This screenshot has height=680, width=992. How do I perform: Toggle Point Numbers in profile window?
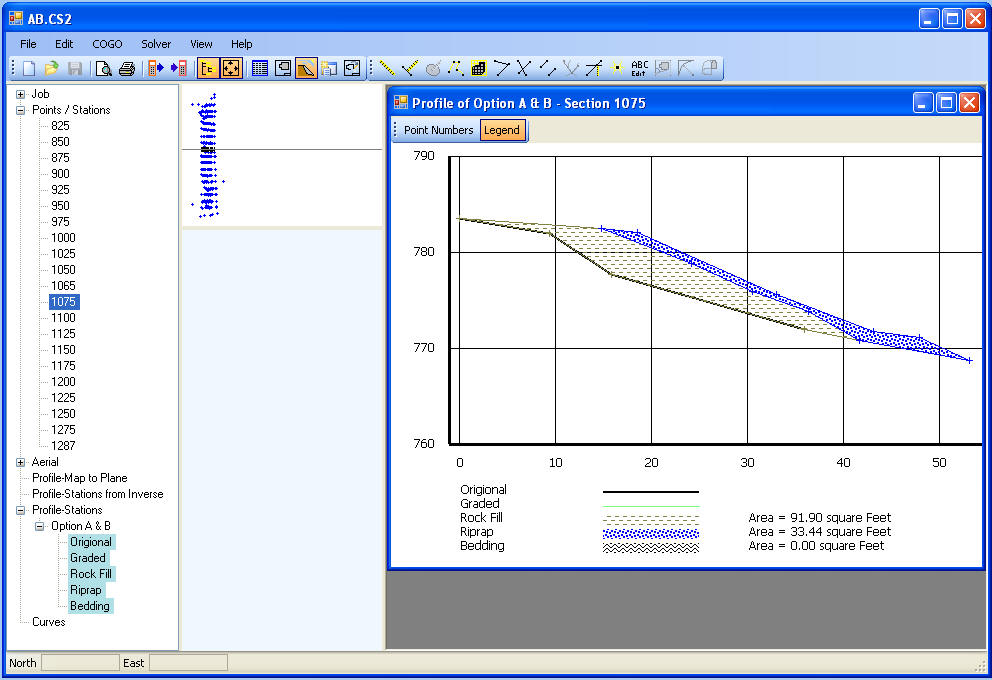pyautogui.click(x=438, y=130)
